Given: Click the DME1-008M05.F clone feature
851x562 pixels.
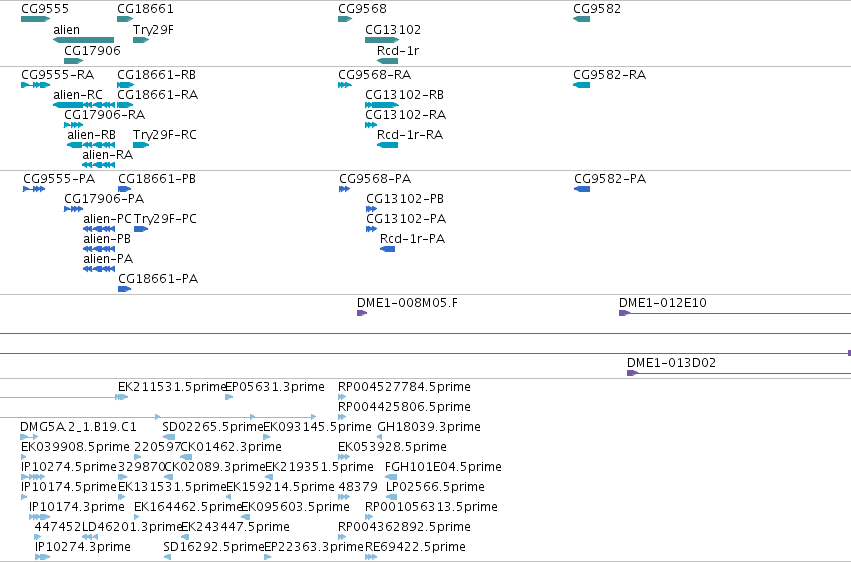Looking at the screenshot, I should click(x=362, y=313).
